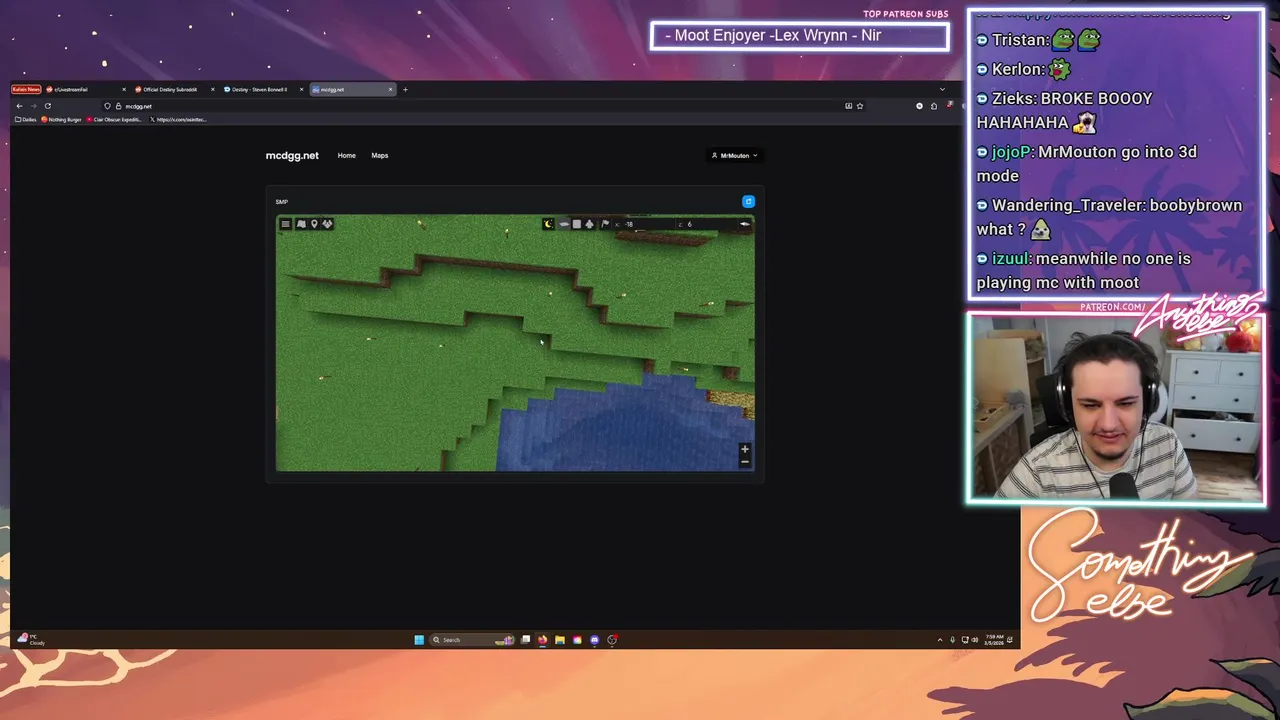Screen dimensions: 1280x720
Task: Open map in fullscreen via blue button
Action: click(748, 202)
